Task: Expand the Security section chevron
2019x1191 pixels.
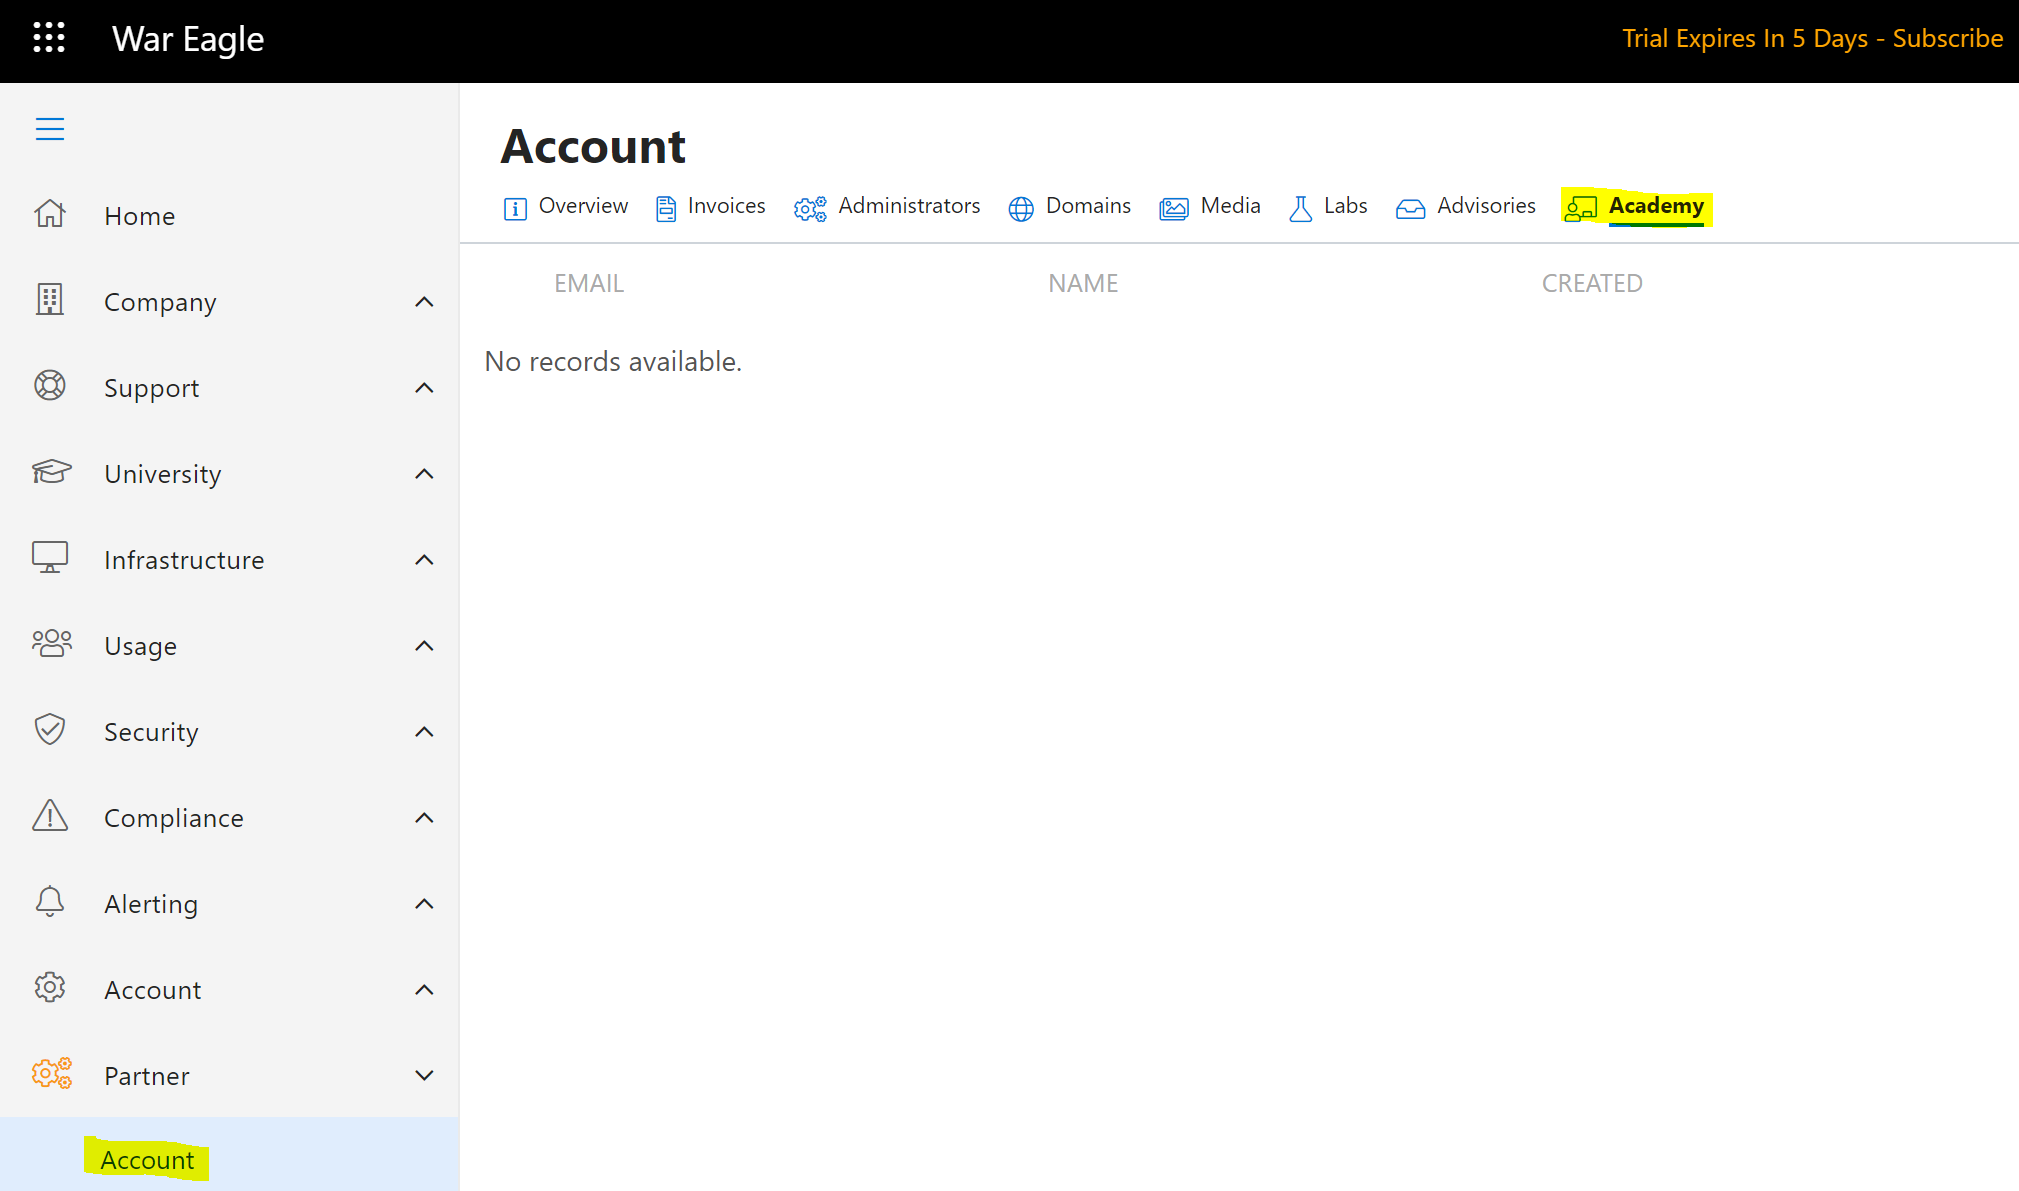Action: tap(424, 732)
